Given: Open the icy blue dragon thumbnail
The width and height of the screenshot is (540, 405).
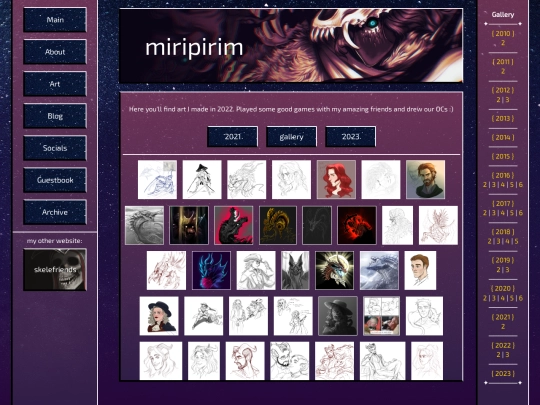Looking at the screenshot, I should (x=379, y=270).
